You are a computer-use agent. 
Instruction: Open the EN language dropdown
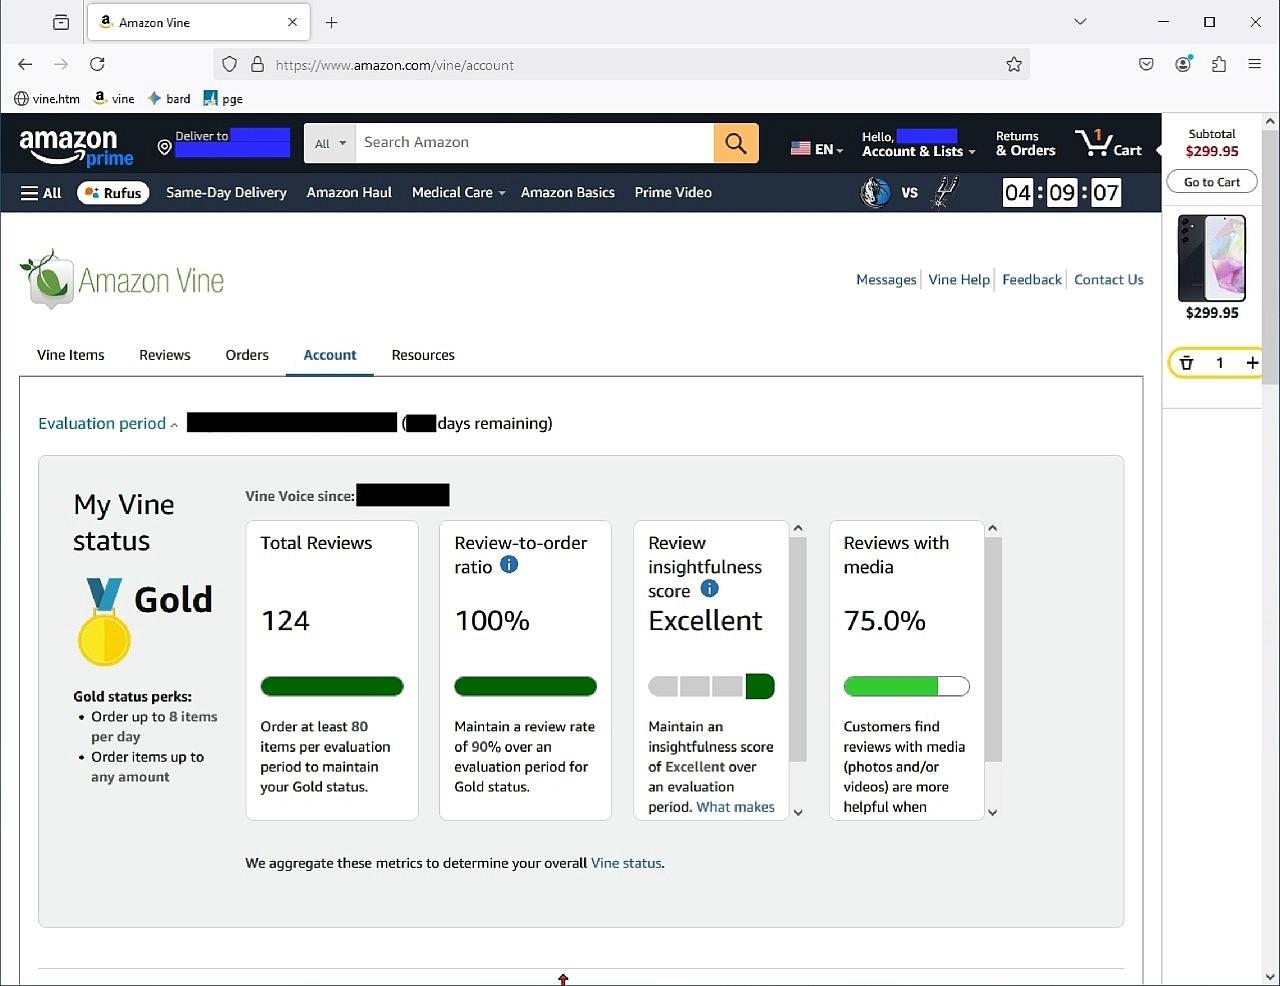[x=817, y=149]
